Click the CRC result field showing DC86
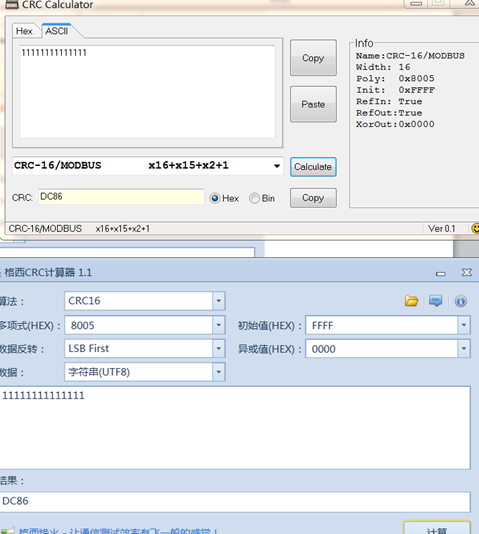The height and width of the screenshot is (534, 479). 121,197
